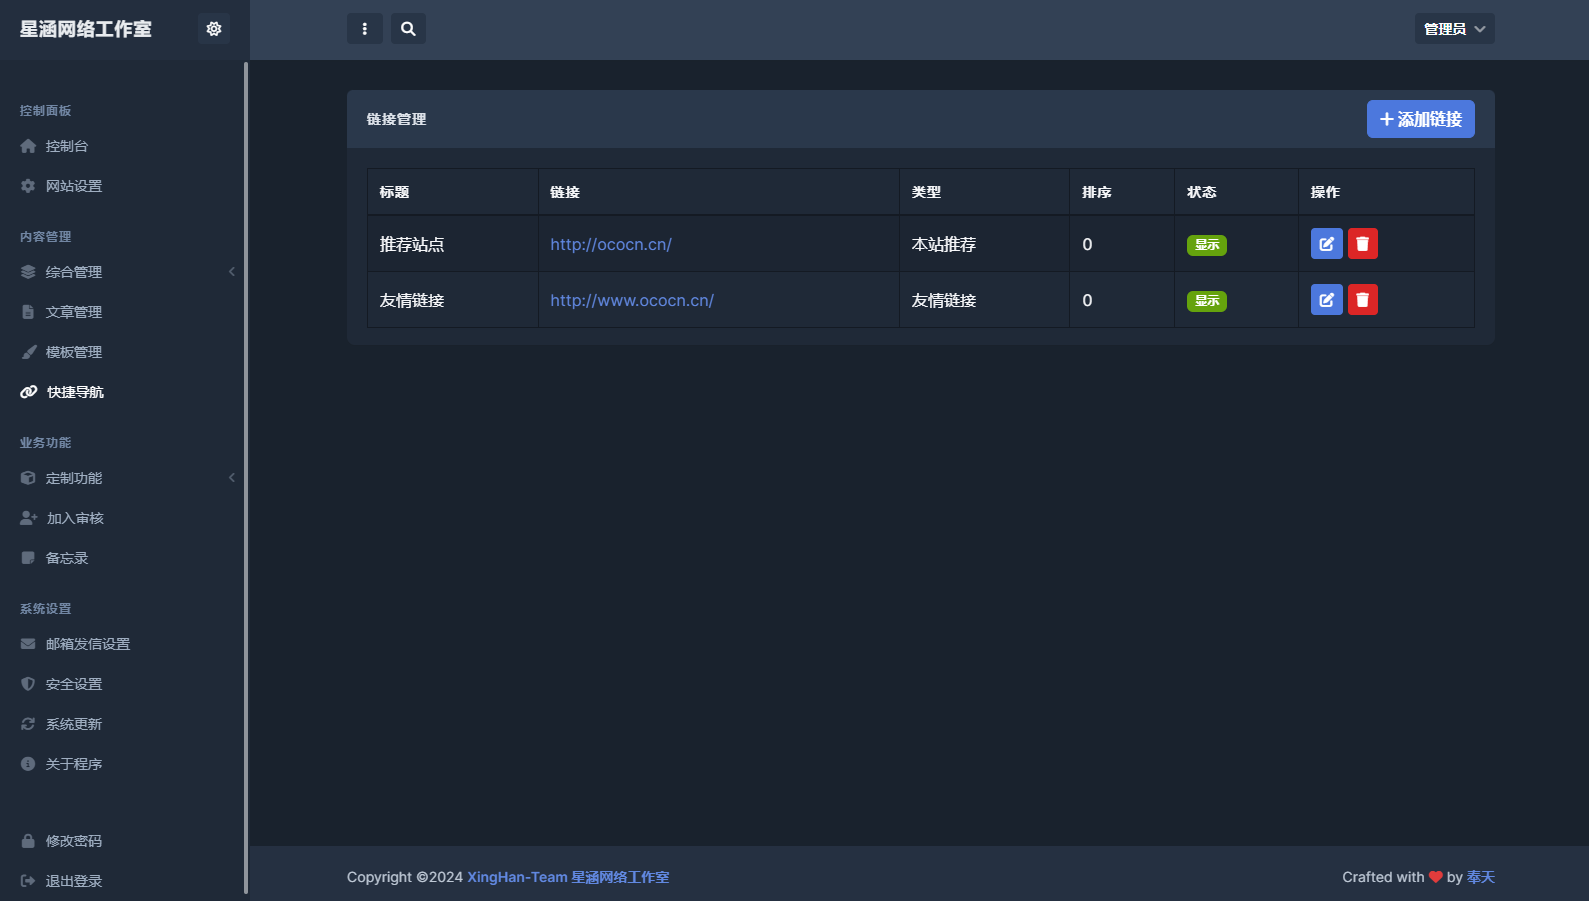Open the http://ococn.cn/ link
The width and height of the screenshot is (1589, 901).
click(610, 244)
